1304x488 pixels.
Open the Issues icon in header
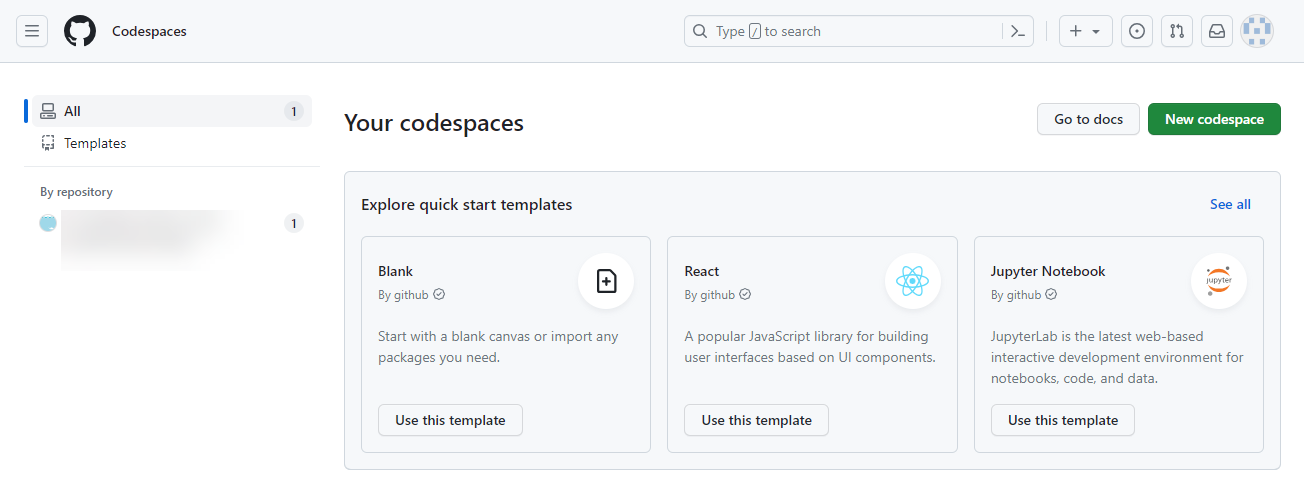click(1137, 31)
